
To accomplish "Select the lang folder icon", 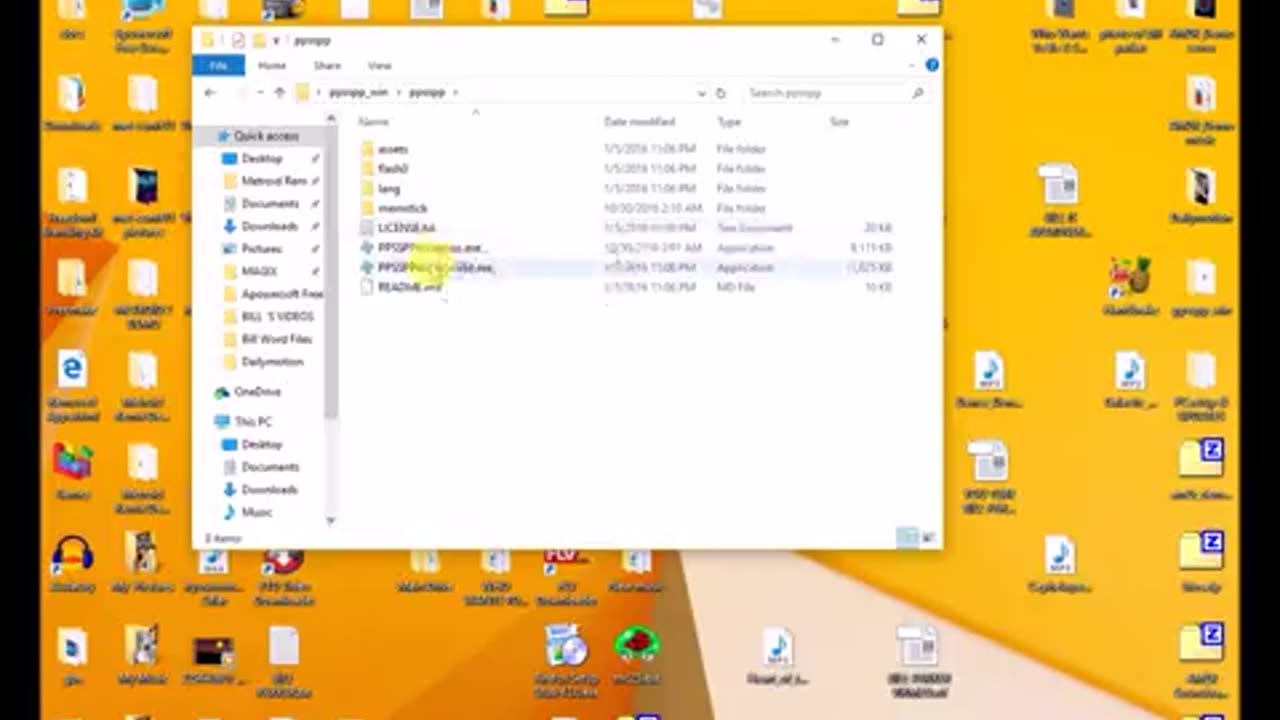I will [x=367, y=188].
